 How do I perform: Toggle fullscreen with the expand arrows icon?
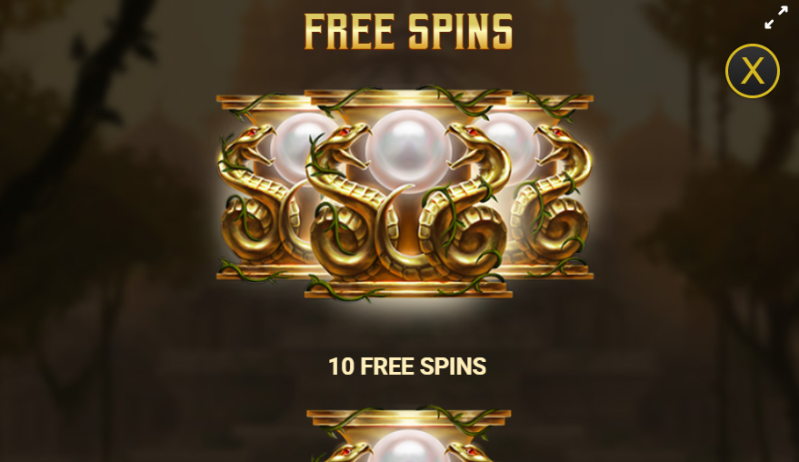coord(776,17)
